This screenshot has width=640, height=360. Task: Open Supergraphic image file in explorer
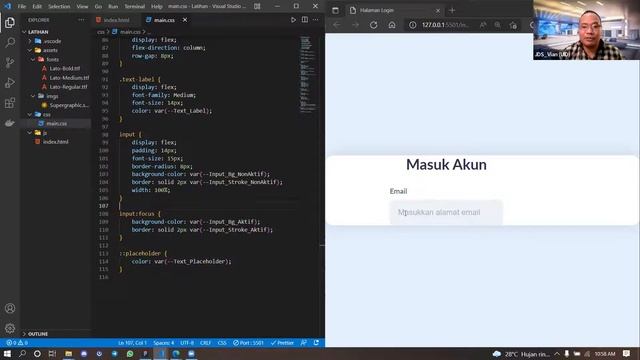pyautogui.click(x=69, y=105)
